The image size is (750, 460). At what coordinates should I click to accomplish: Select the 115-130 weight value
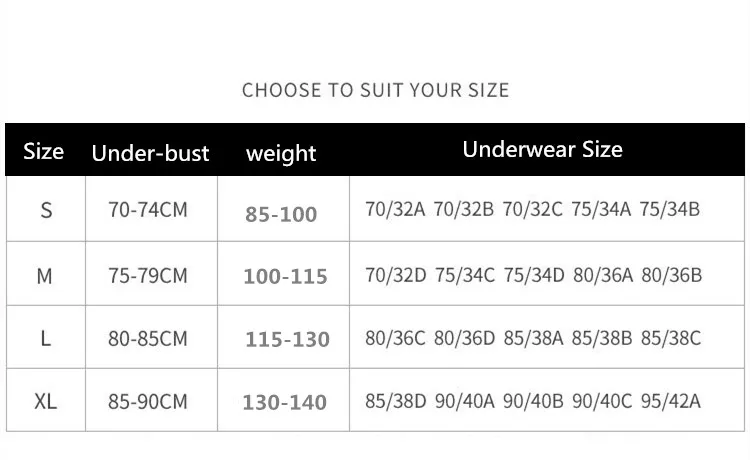(287, 340)
